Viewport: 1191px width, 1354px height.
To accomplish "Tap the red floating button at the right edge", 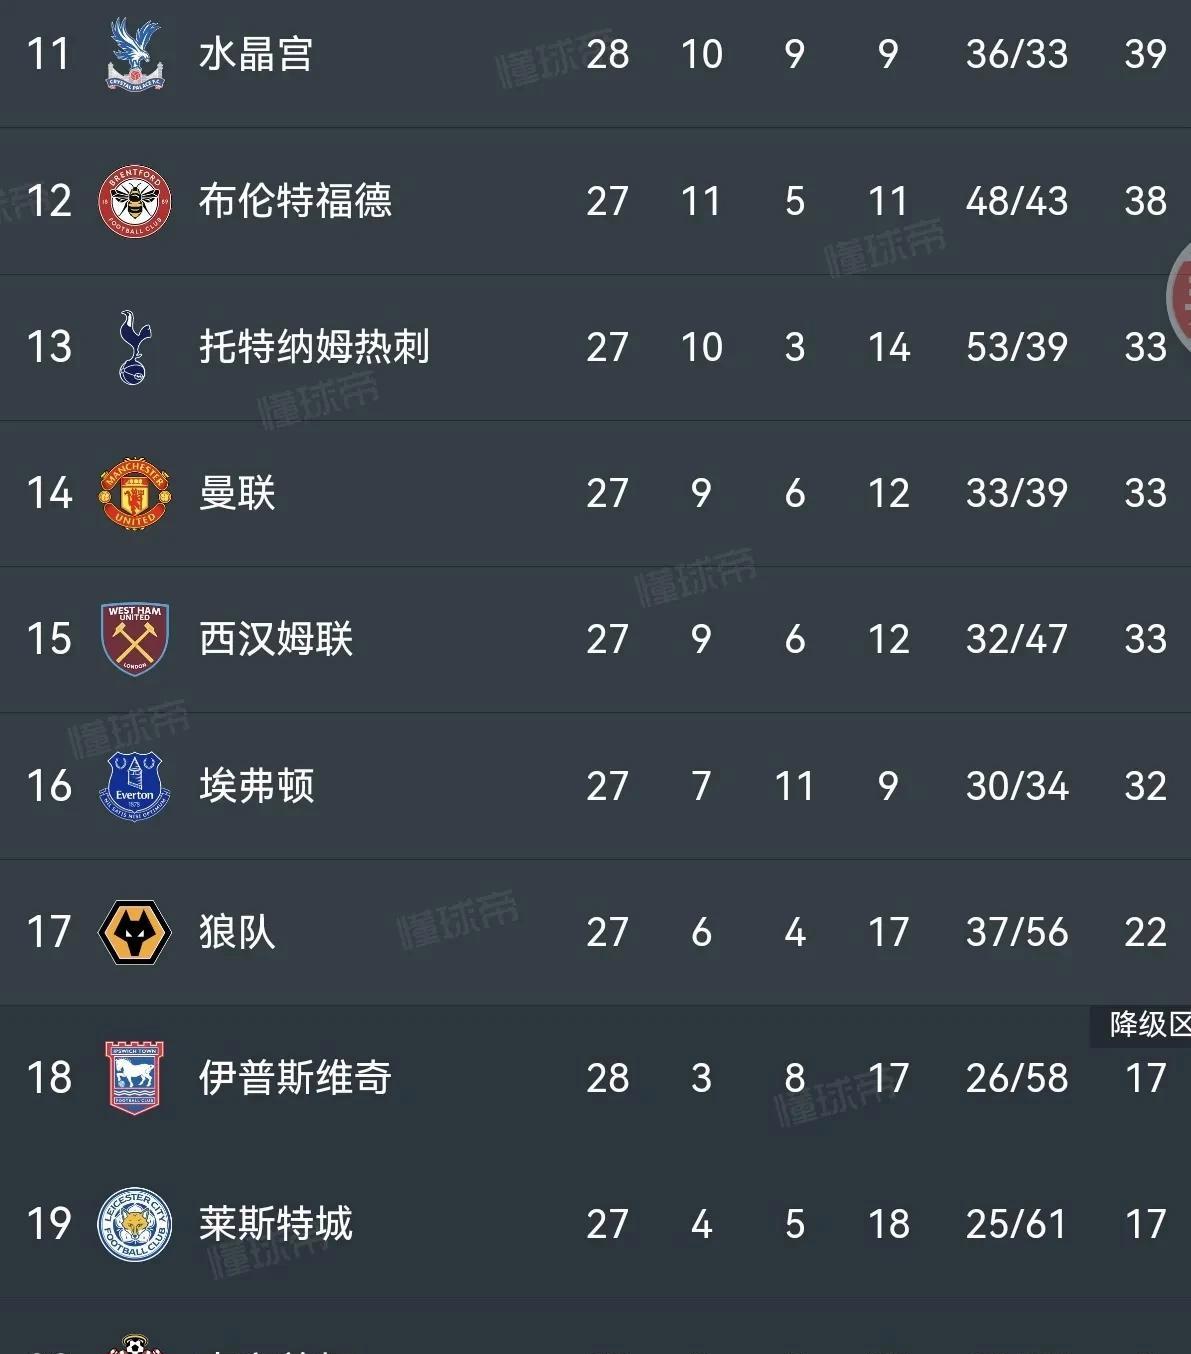I will [x=1180, y=297].
